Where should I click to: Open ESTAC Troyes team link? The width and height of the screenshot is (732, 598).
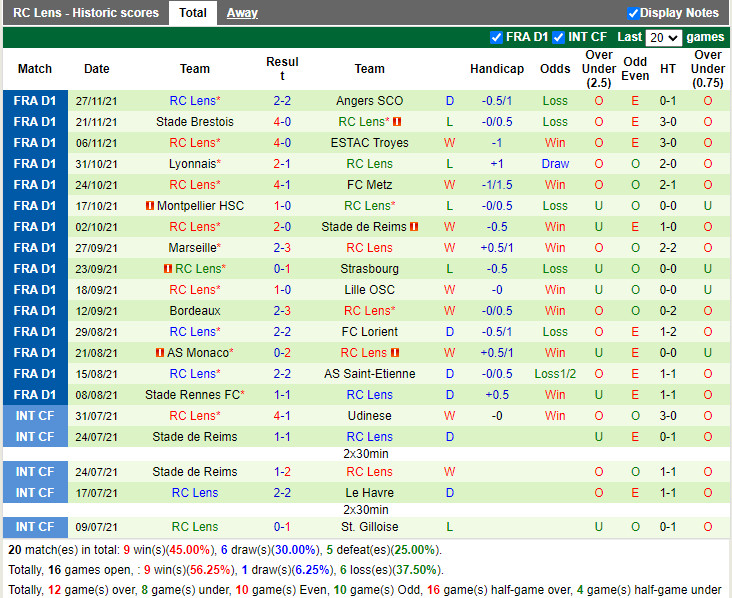point(369,143)
